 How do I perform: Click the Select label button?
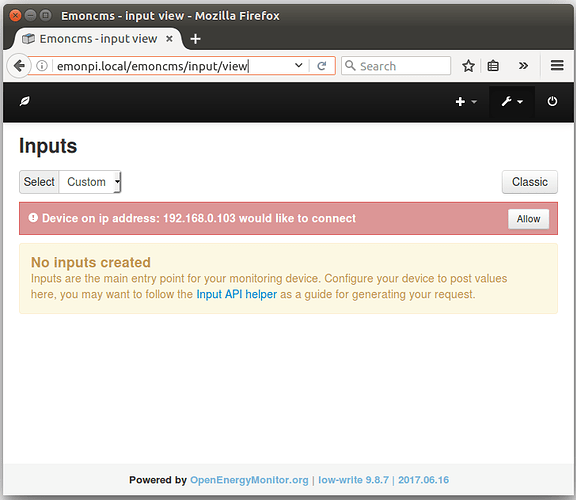pyautogui.click(x=39, y=182)
